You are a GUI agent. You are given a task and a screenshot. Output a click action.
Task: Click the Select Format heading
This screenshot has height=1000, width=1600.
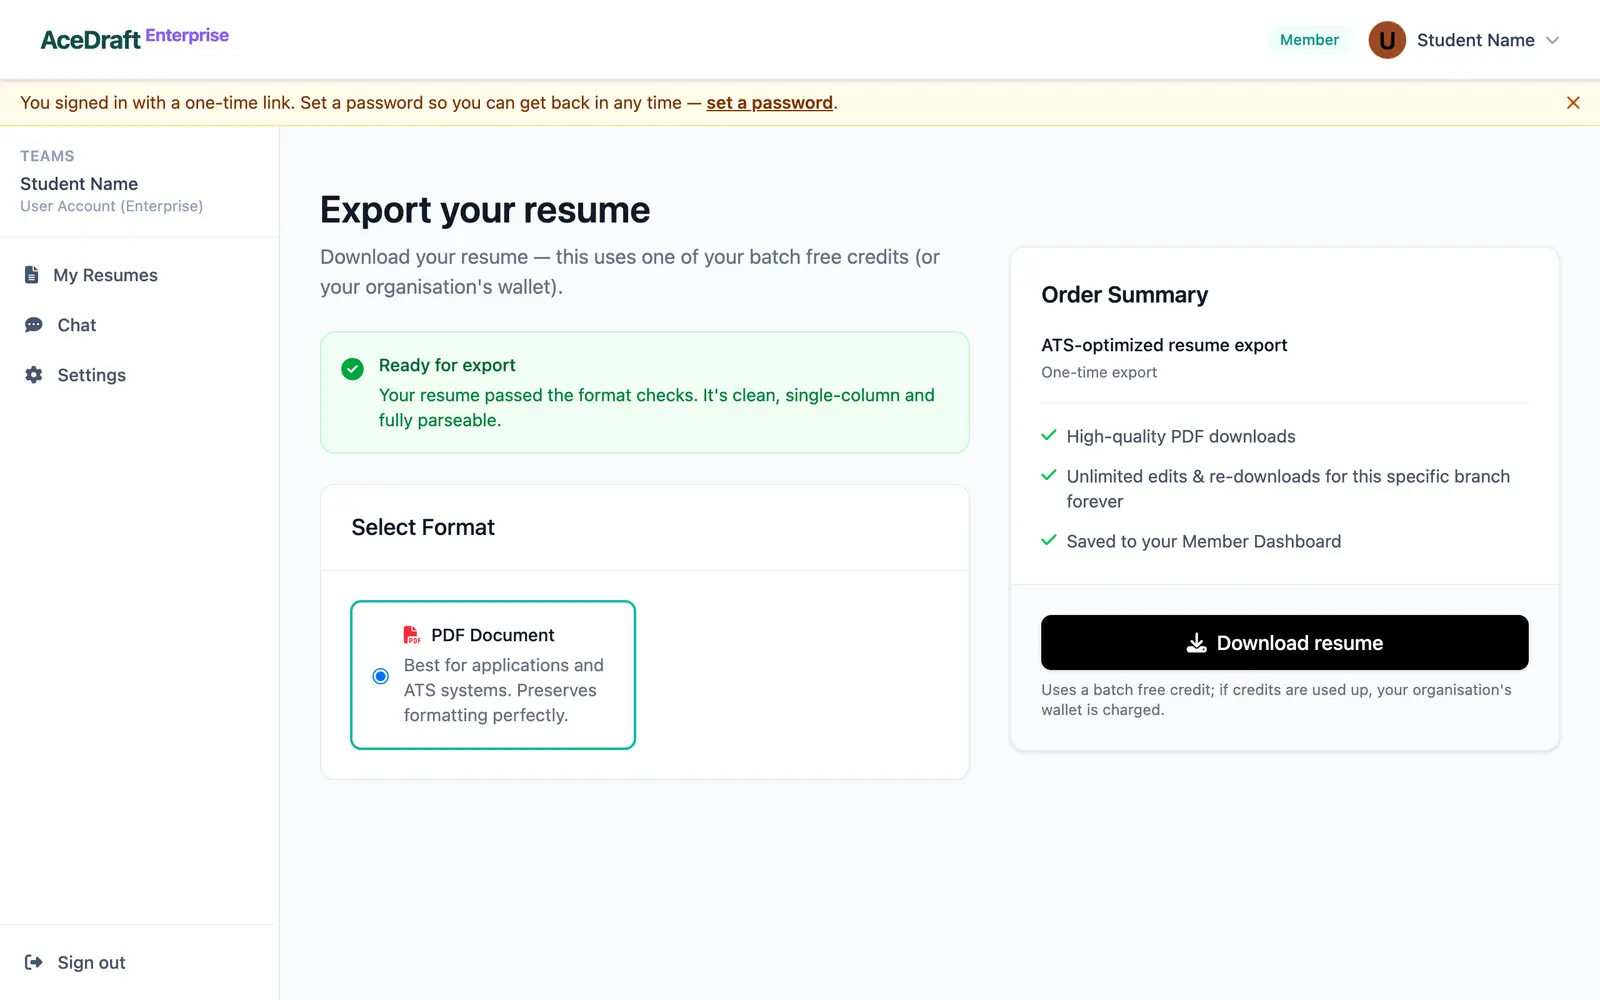[x=423, y=527]
